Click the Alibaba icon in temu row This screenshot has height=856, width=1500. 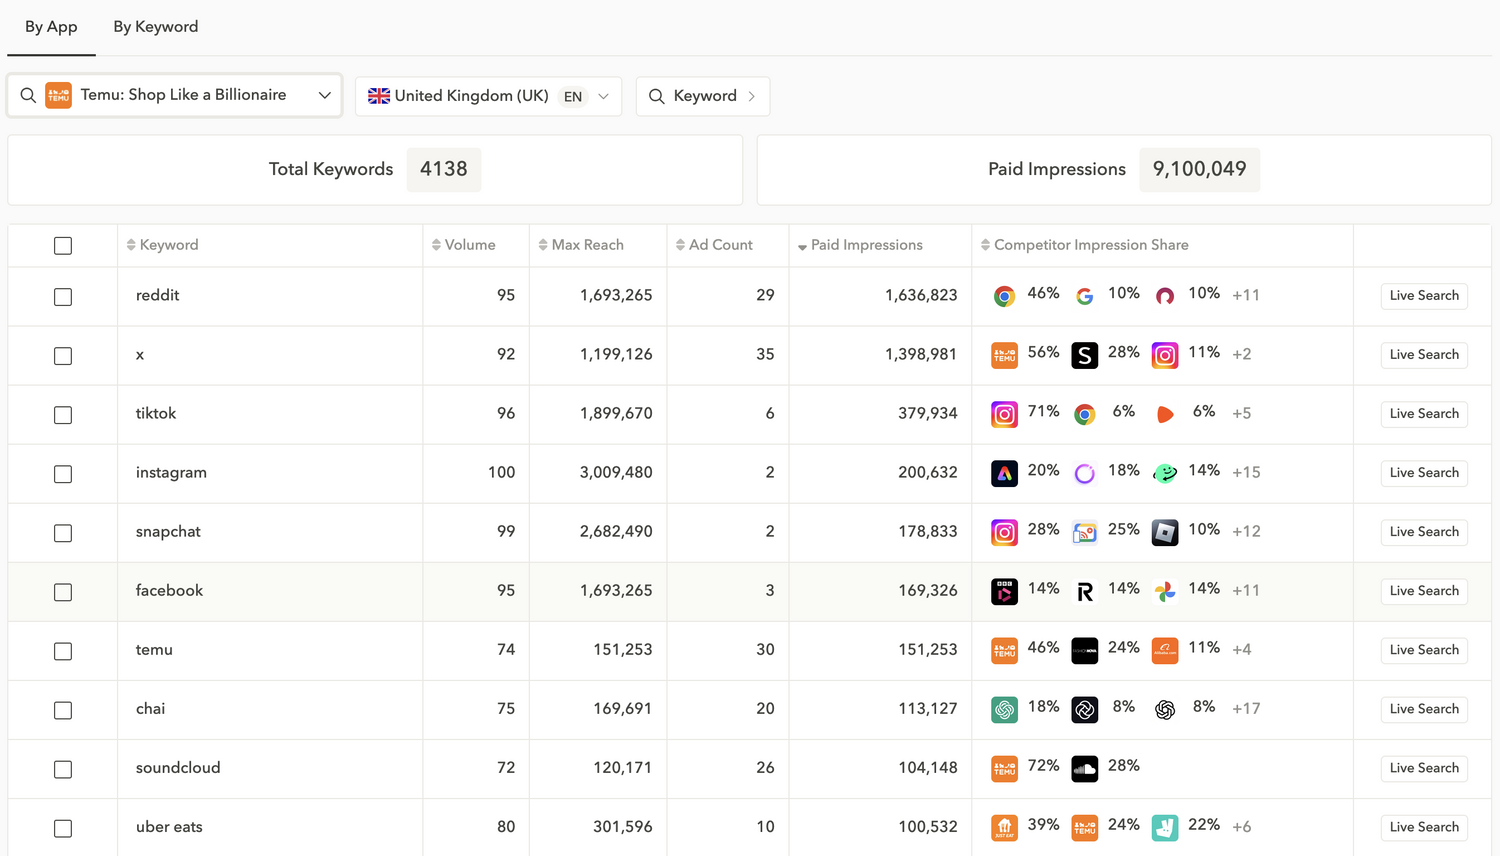click(1165, 650)
